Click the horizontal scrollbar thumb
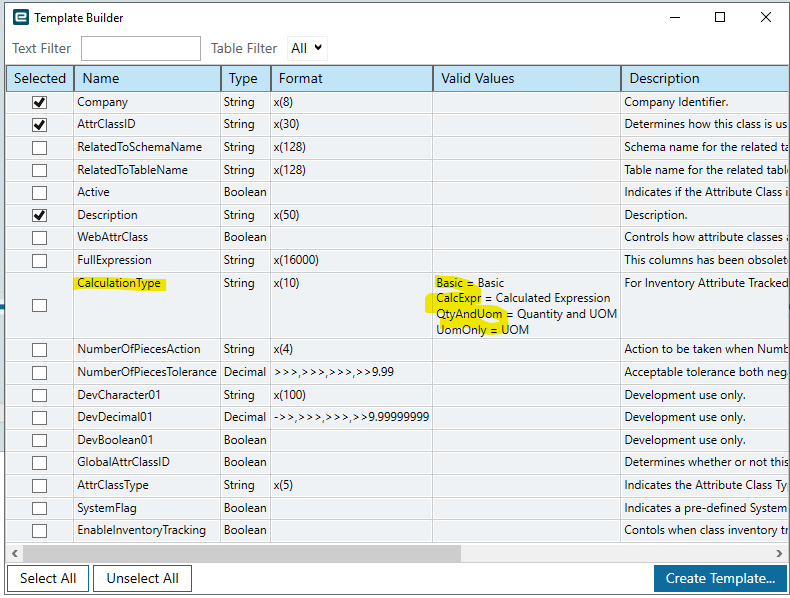The image size is (790, 598). pyautogui.click(x=242, y=553)
